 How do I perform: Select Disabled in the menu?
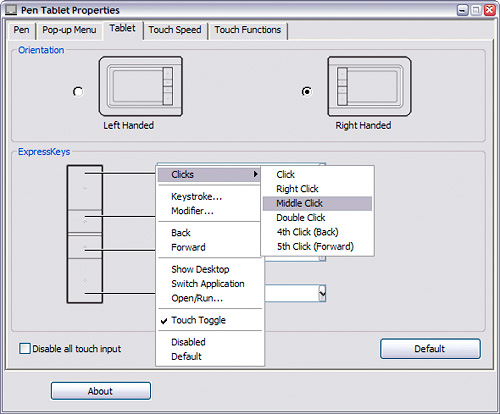[x=210, y=342]
